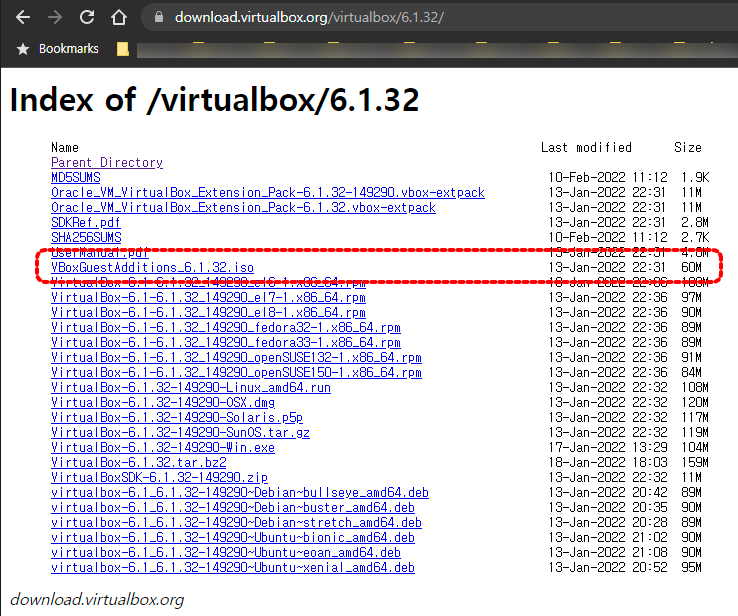
Task: Go to the Home page icon
Action: (119, 17)
